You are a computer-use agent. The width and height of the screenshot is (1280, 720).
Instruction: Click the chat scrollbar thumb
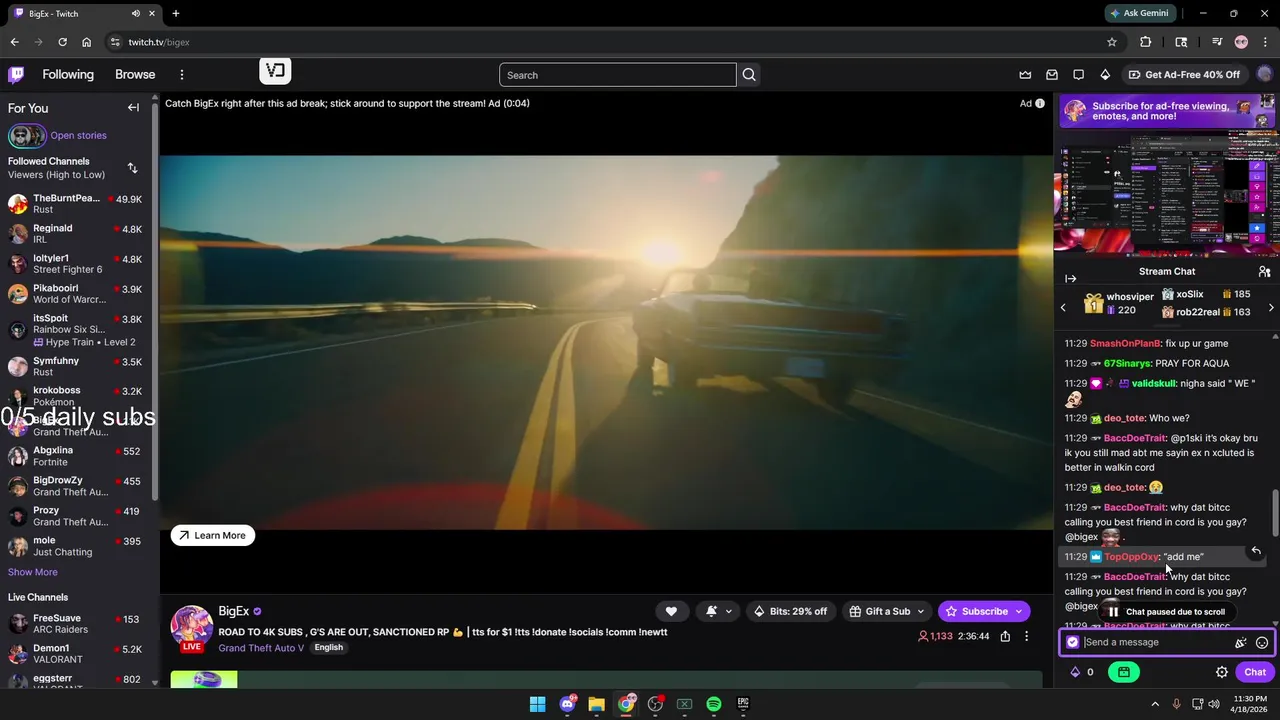[1274, 514]
